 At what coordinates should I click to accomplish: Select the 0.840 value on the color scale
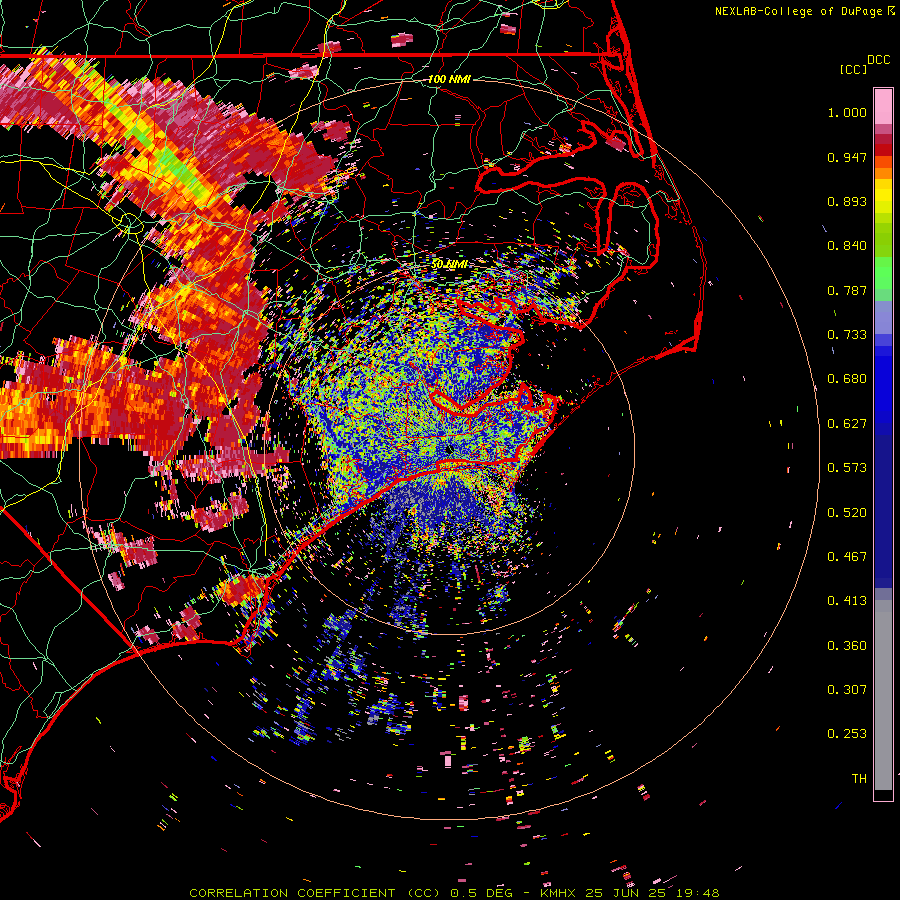847,246
